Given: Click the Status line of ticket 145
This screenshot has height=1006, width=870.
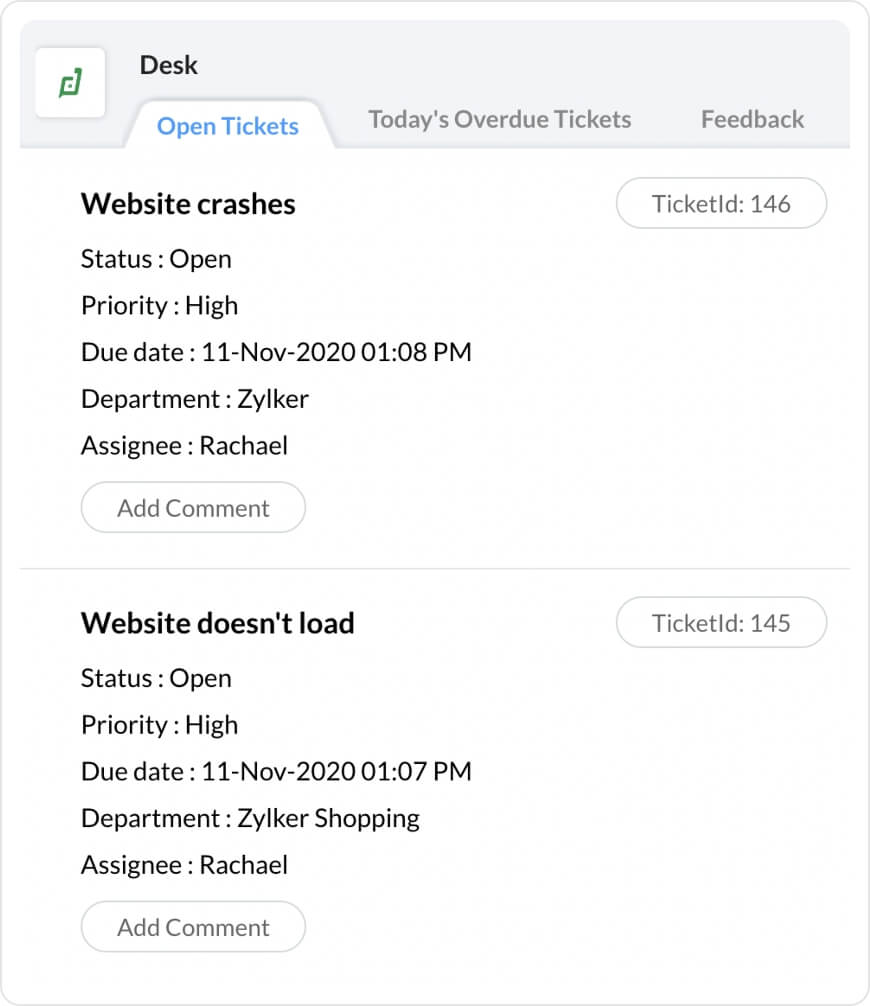Looking at the screenshot, I should [x=156, y=678].
